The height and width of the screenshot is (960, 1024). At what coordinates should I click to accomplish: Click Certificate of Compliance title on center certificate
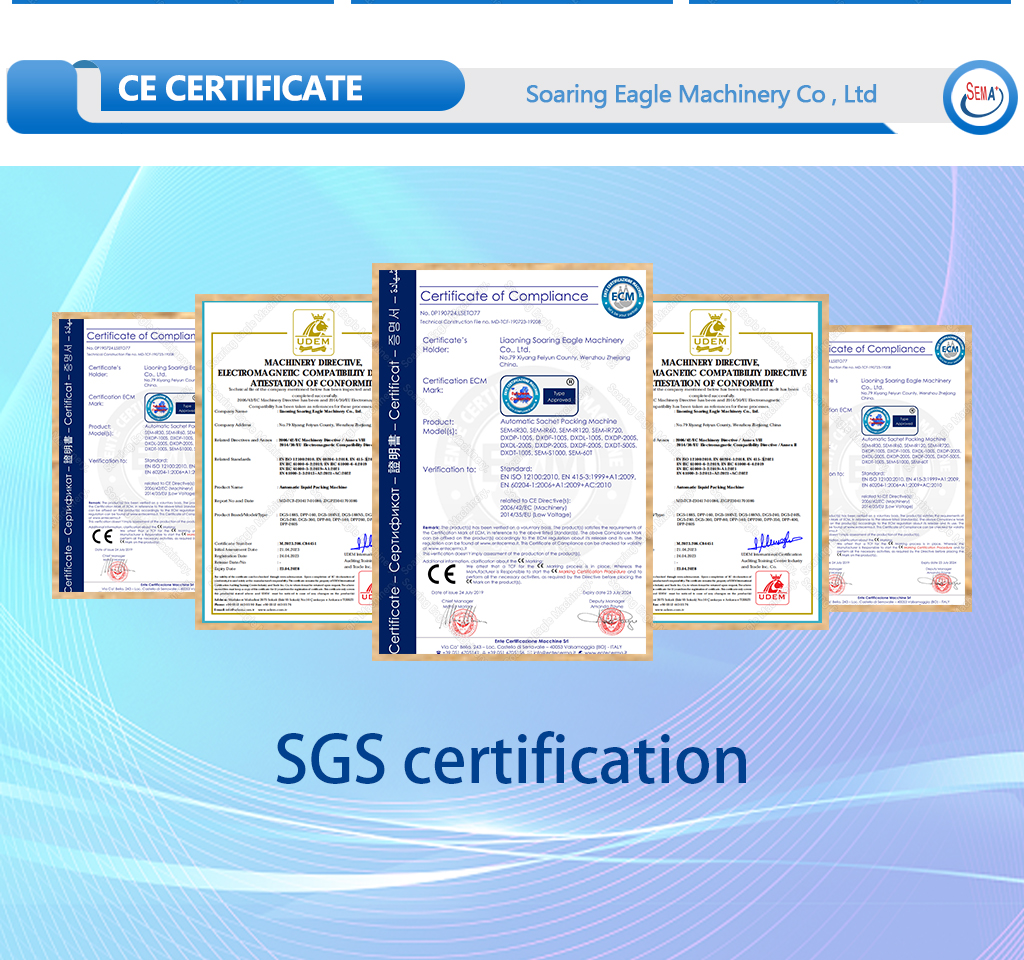pyautogui.click(x=504, y=296)
